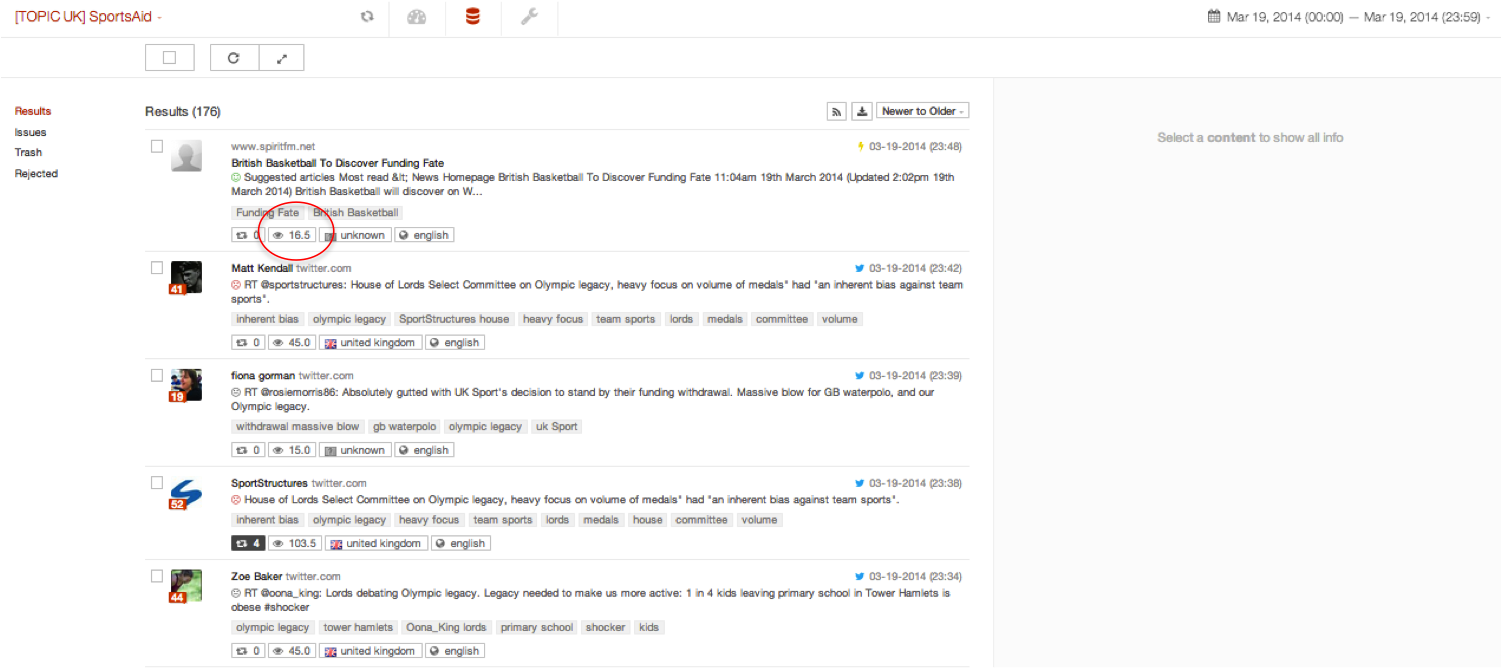This screenshot has height=669, width=1502.
Task: Click the sync arrows icon in top bar
Action: [x=367, y=17]
